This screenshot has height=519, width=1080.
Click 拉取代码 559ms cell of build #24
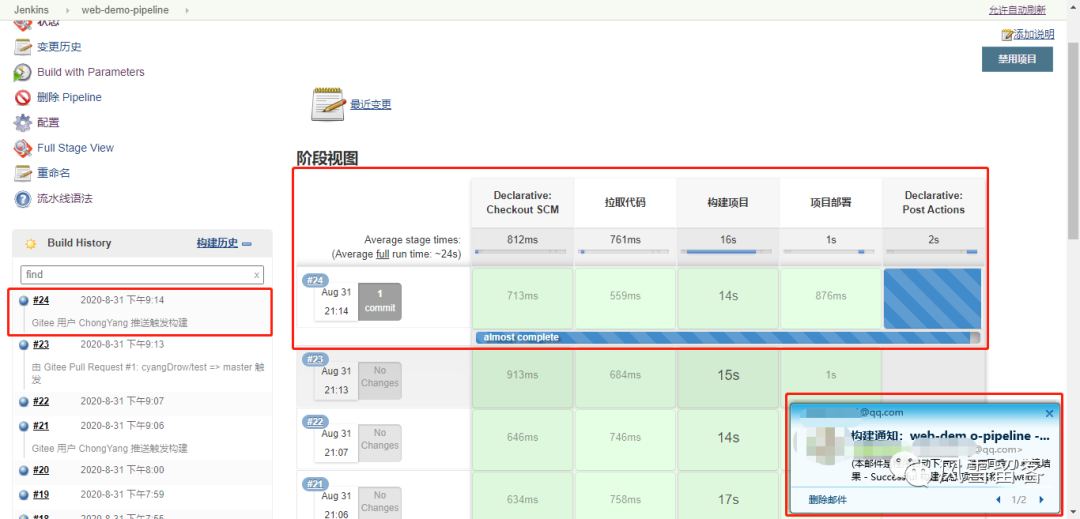[625, 296]
